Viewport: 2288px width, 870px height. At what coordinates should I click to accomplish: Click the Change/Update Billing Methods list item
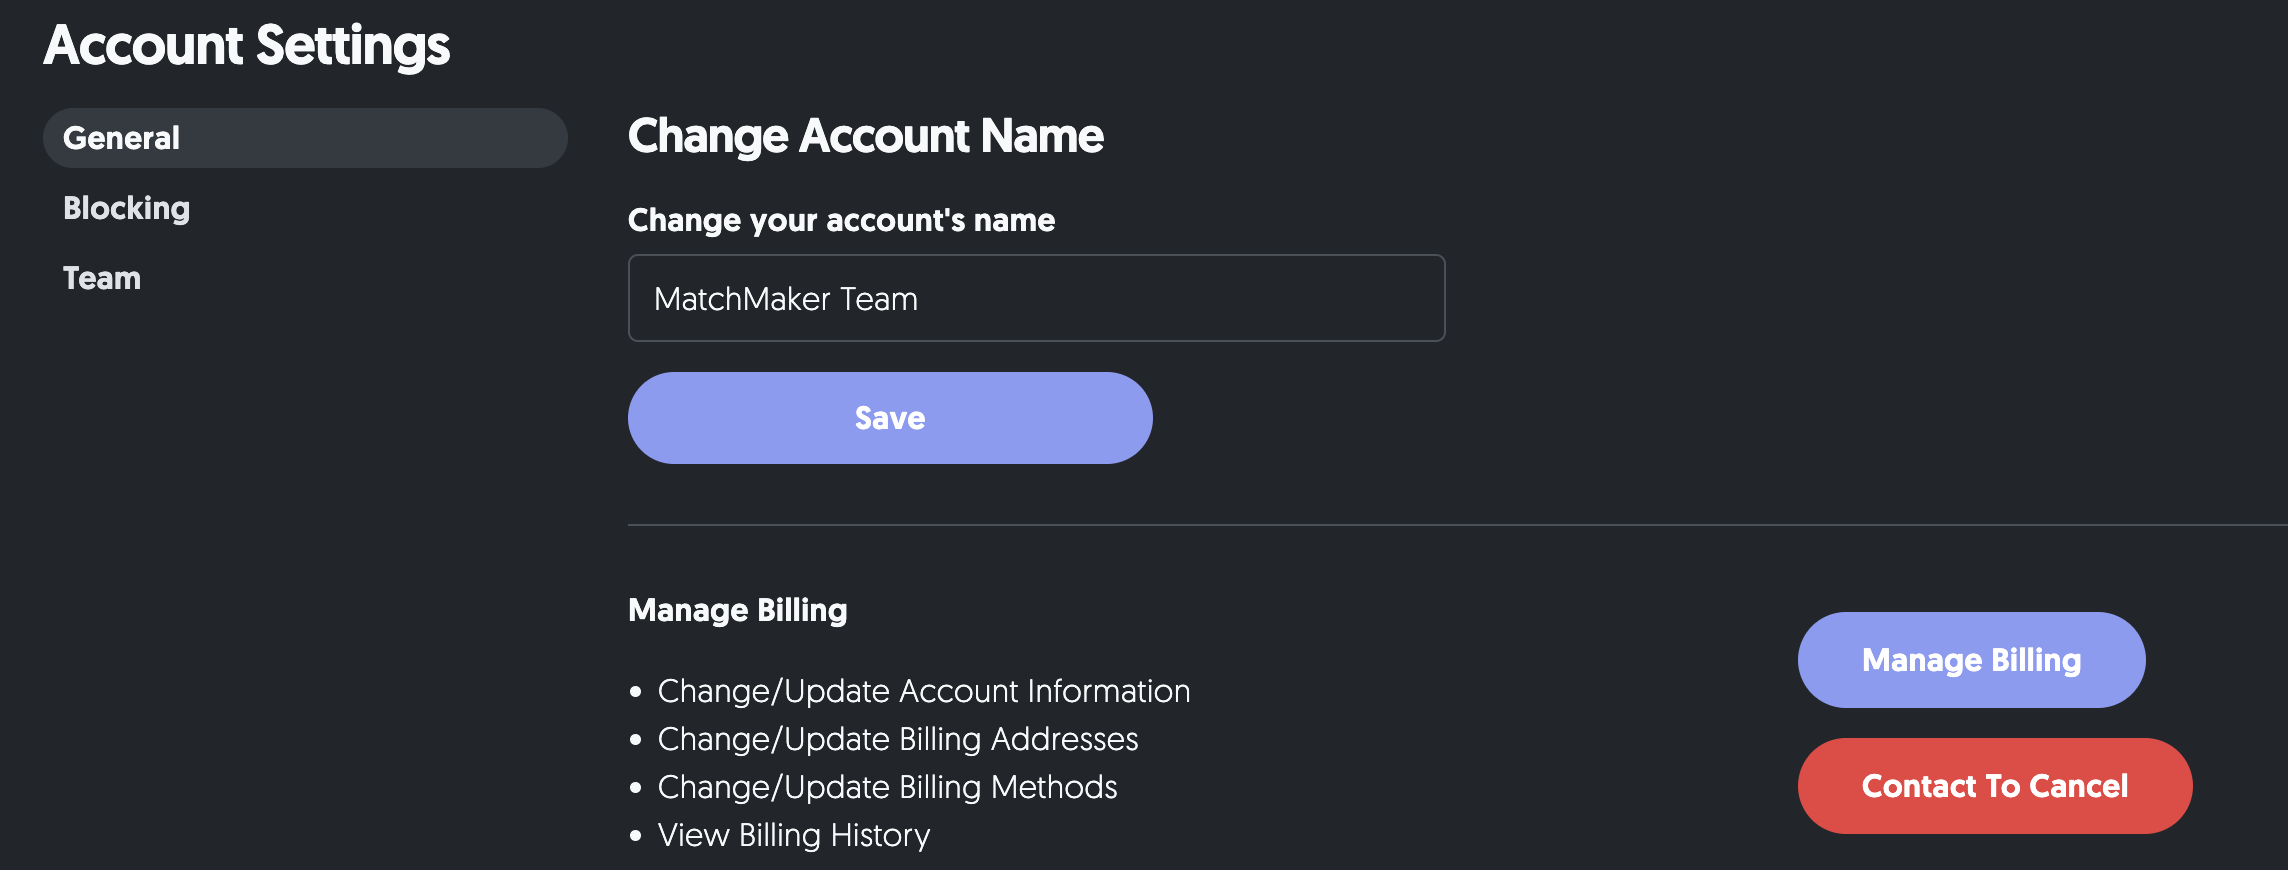tap(887, 787)
